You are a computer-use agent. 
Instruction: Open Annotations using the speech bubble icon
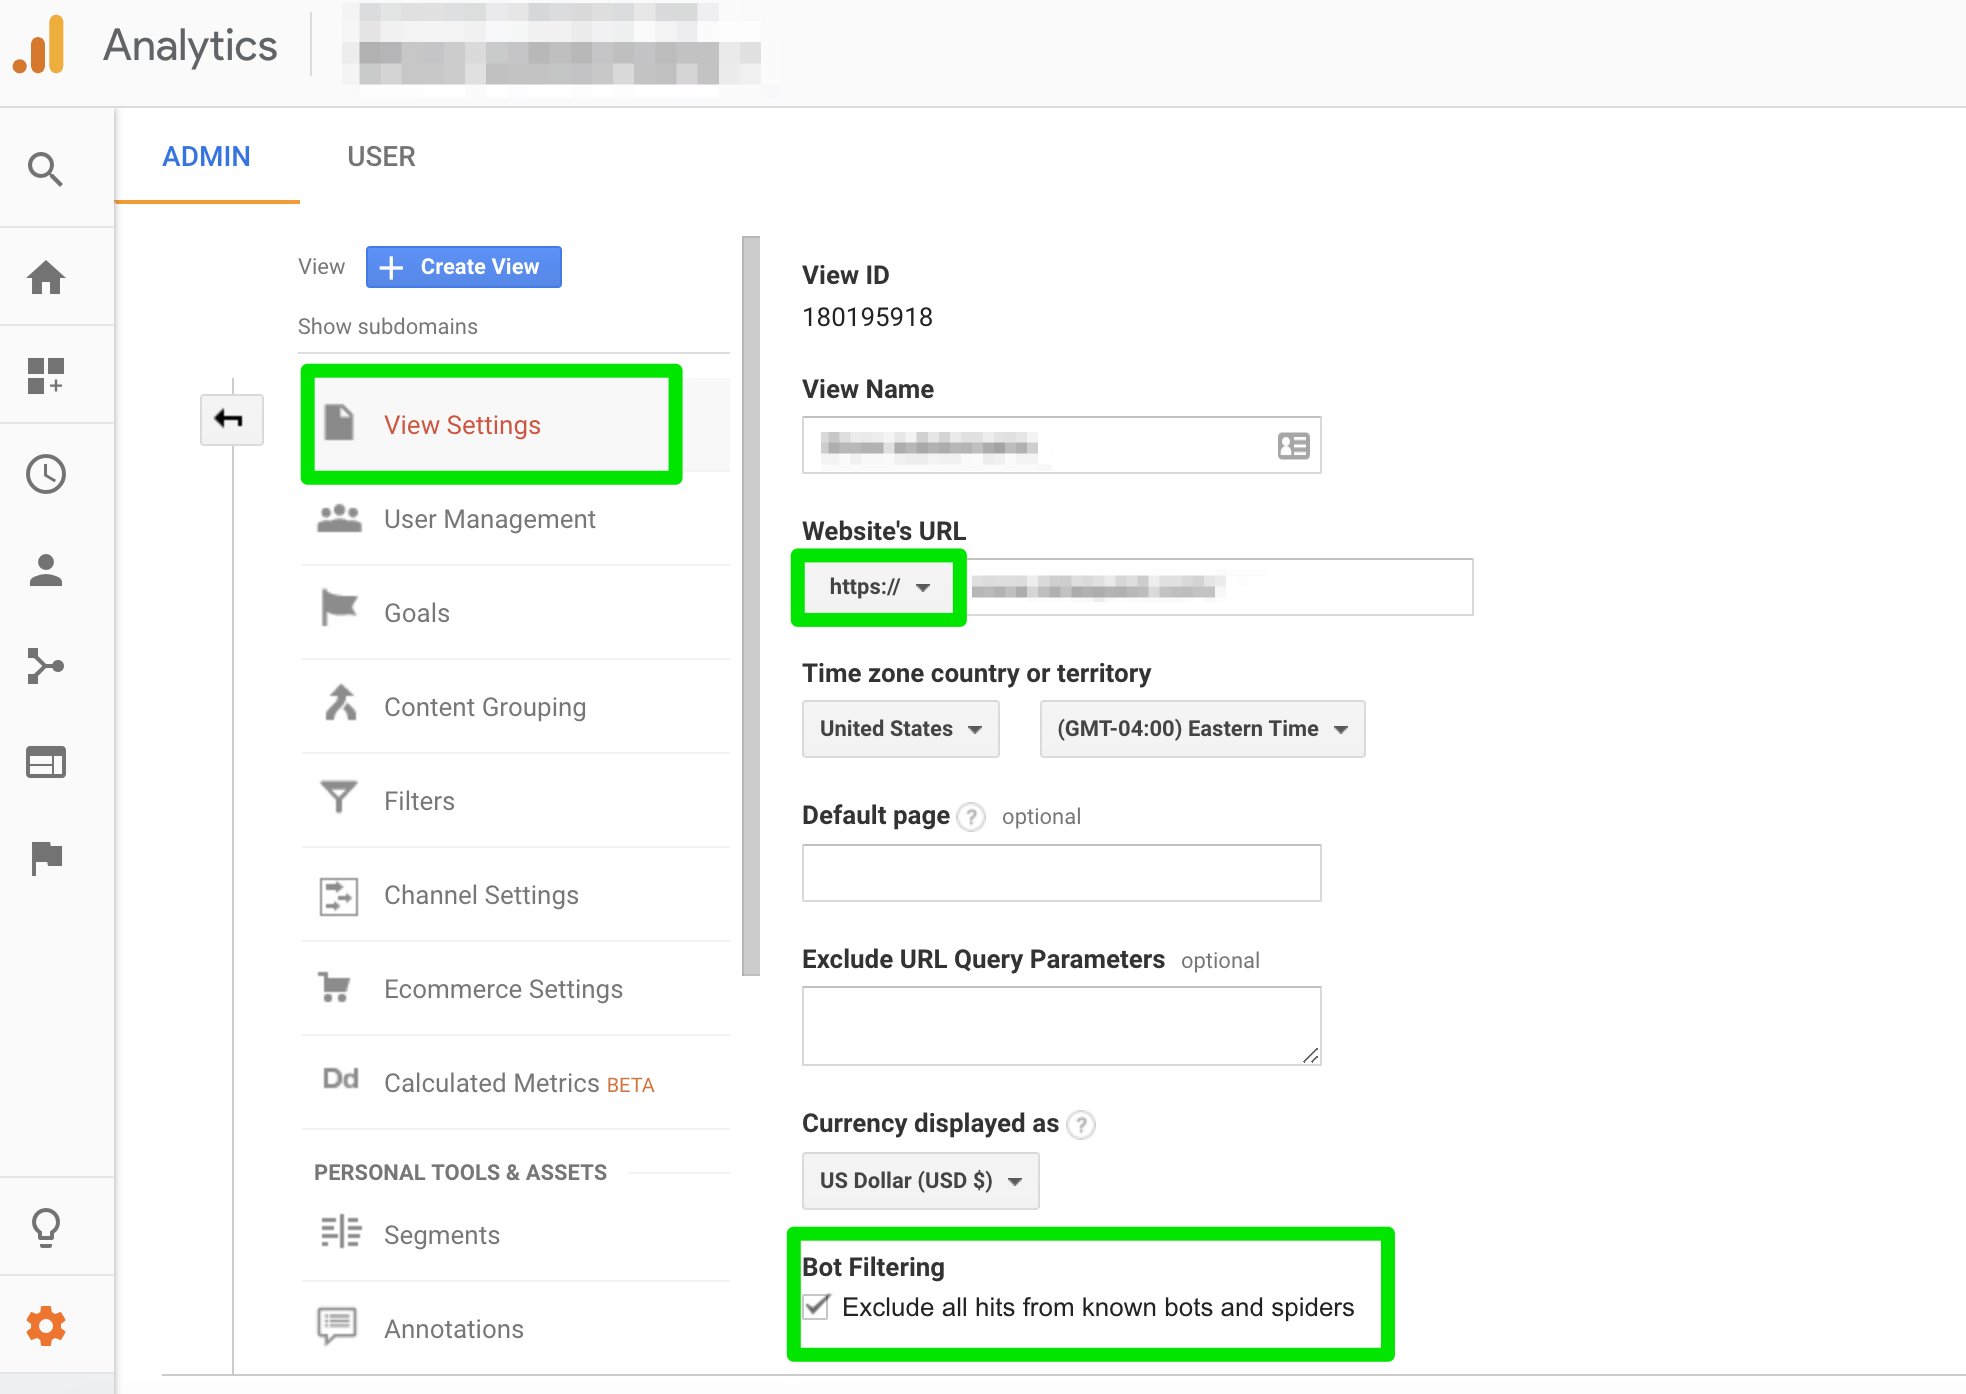[337, 1324]
